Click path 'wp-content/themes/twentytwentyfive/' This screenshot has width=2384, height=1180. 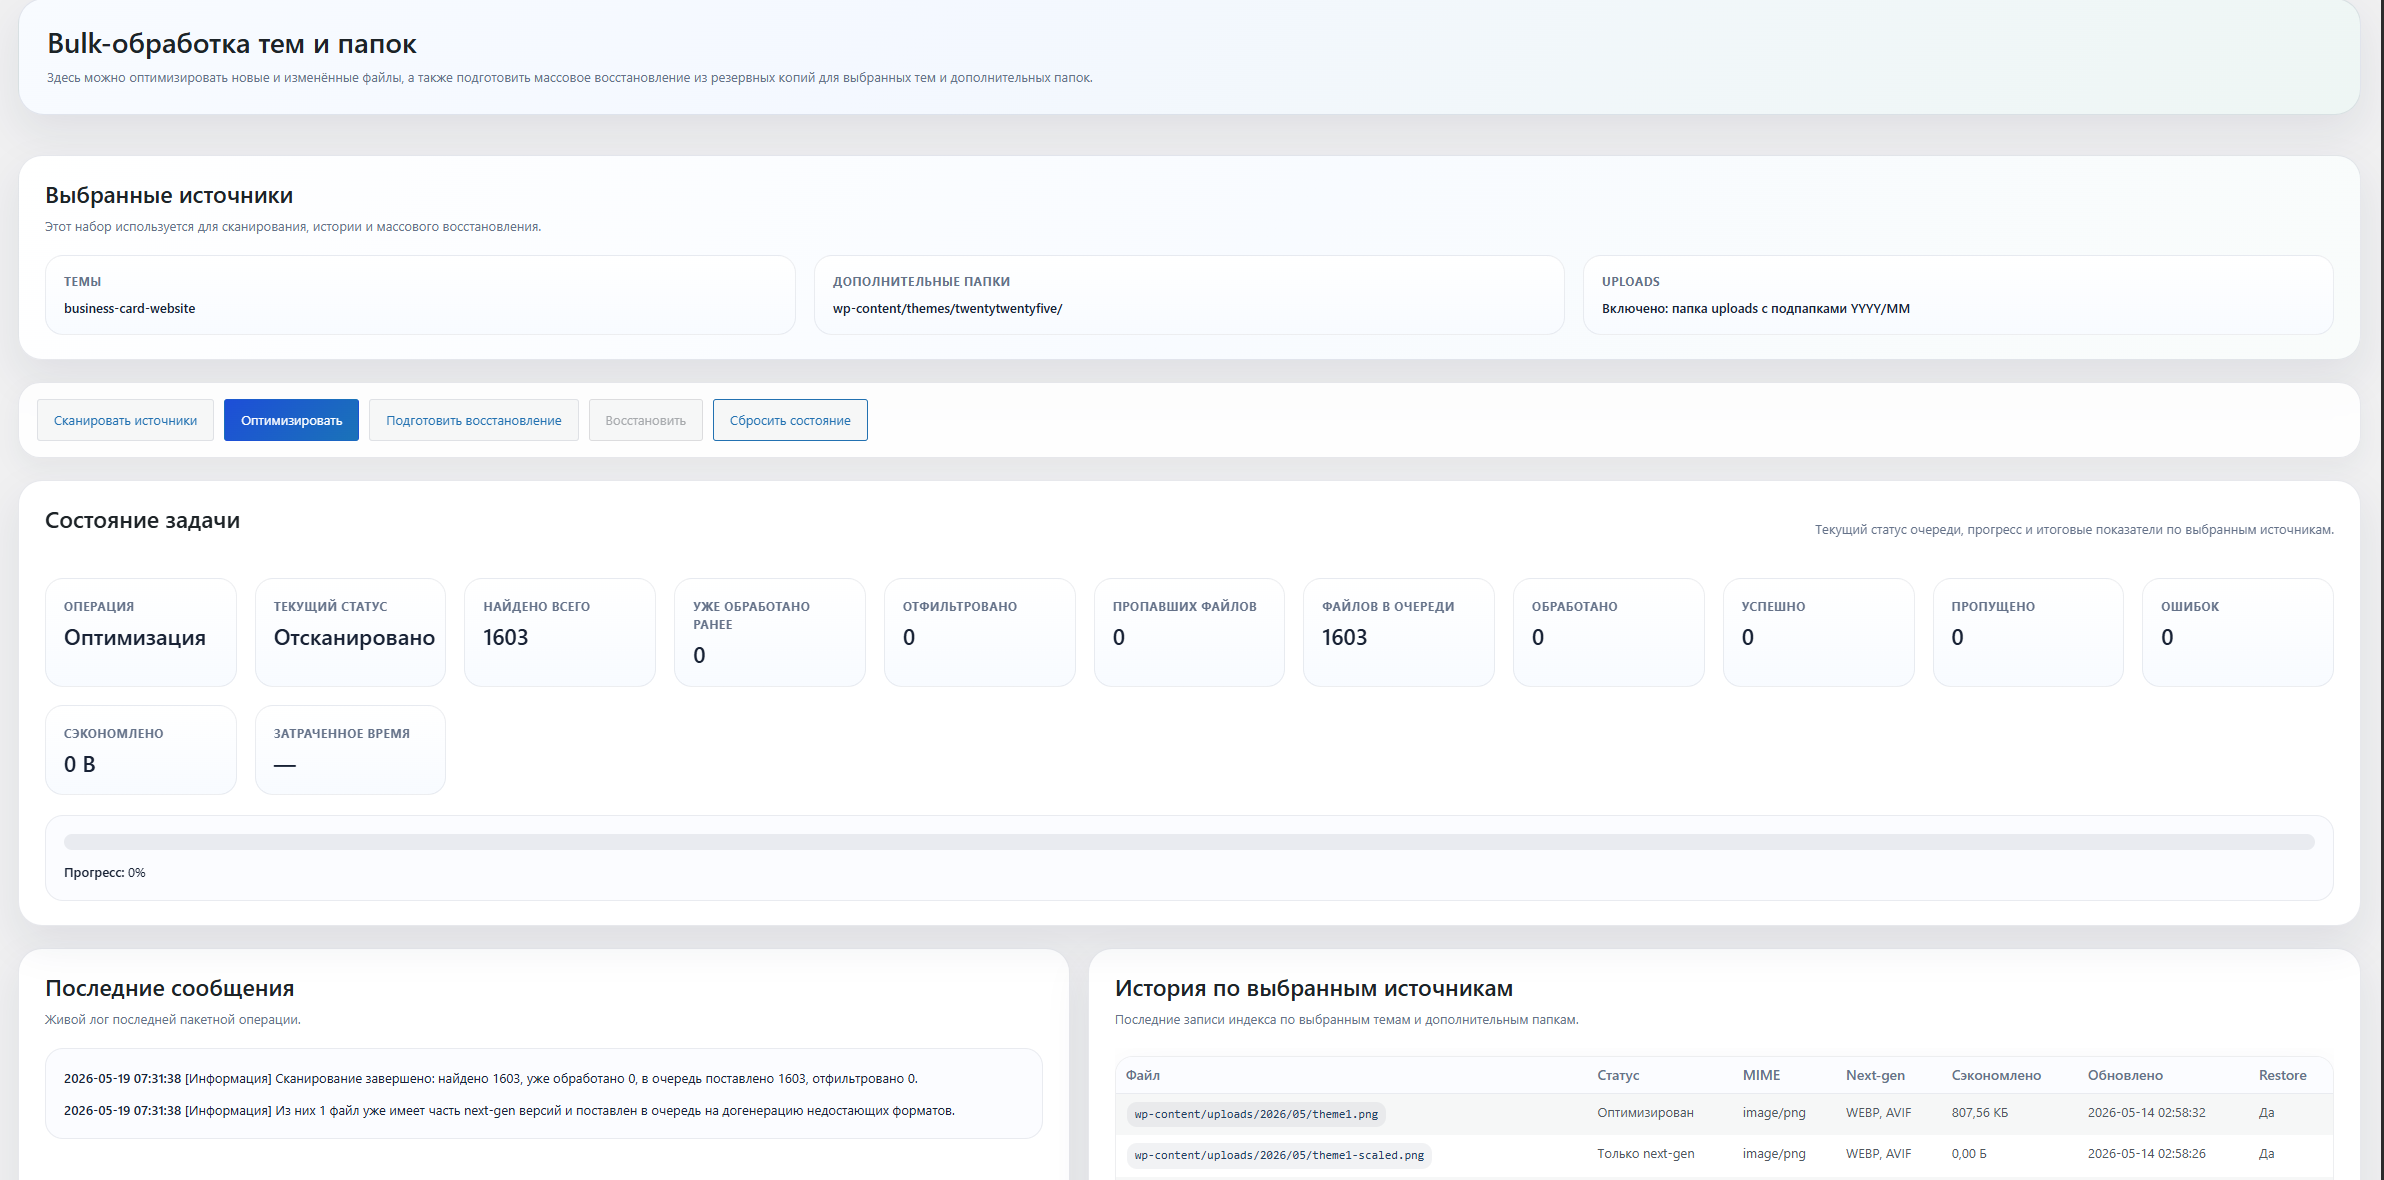click(947, 308)
